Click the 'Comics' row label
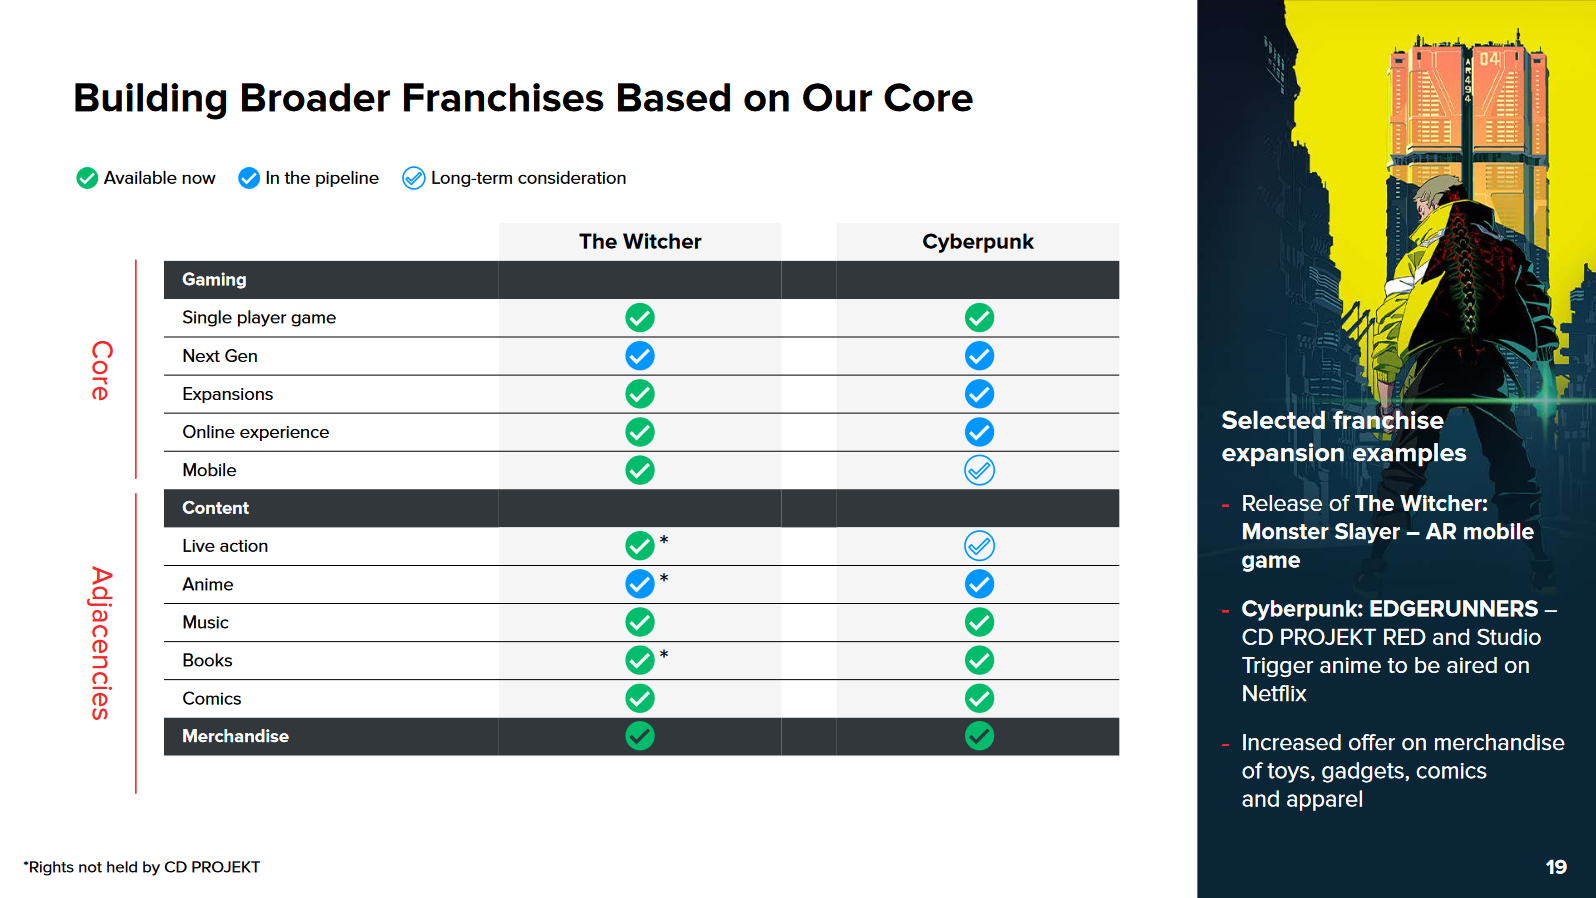Image resolution: width=1596 pixels, height=898 pixels. 212,698
